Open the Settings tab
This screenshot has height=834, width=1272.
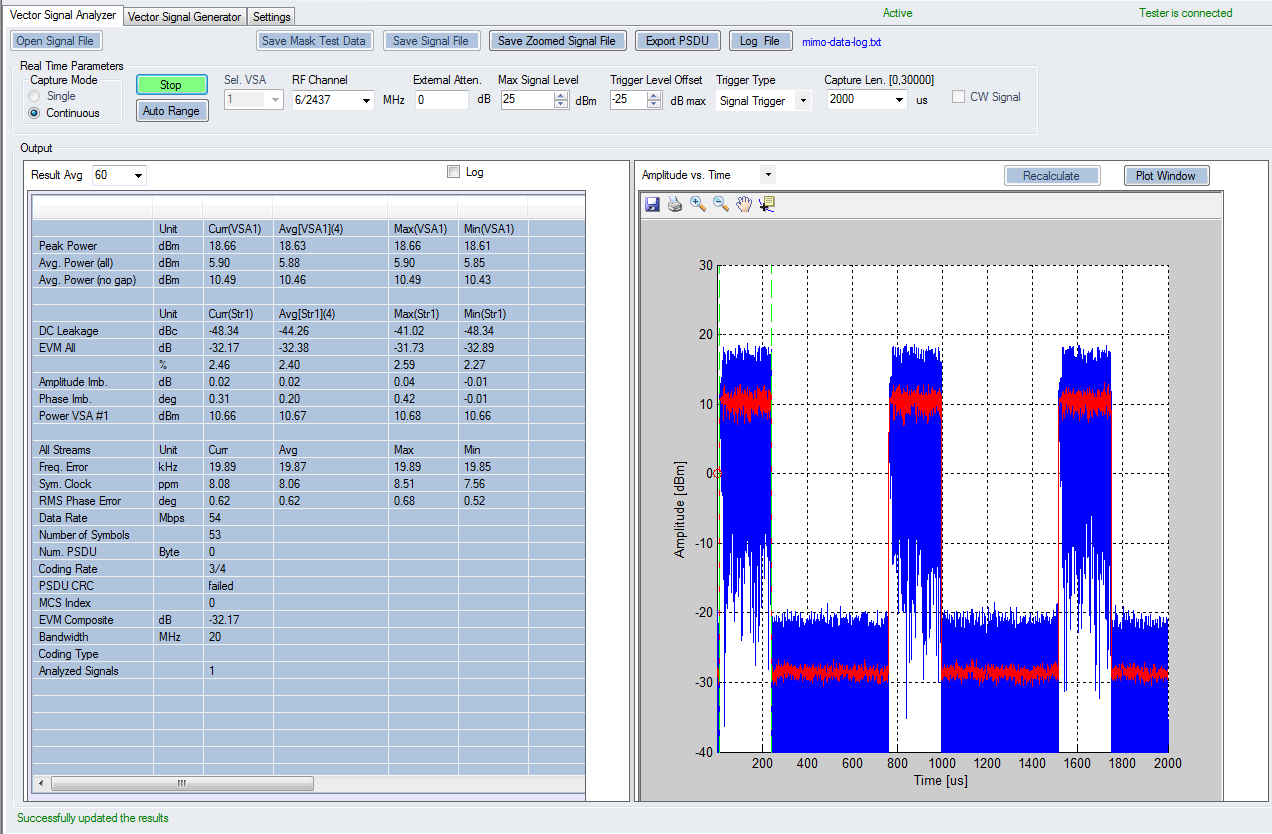271,17
